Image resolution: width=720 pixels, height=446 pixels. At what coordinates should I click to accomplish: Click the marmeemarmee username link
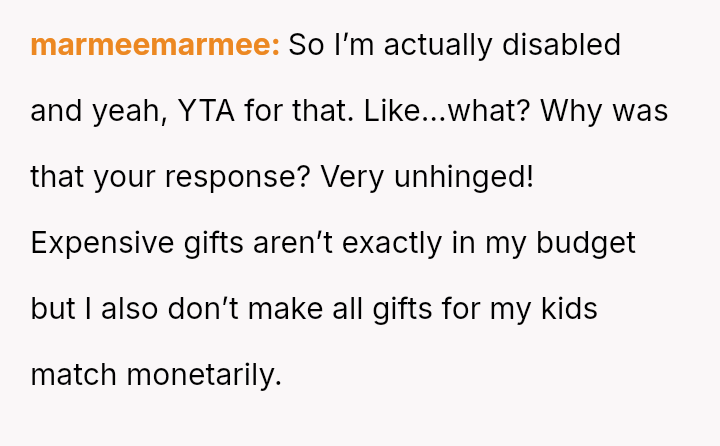155,45
